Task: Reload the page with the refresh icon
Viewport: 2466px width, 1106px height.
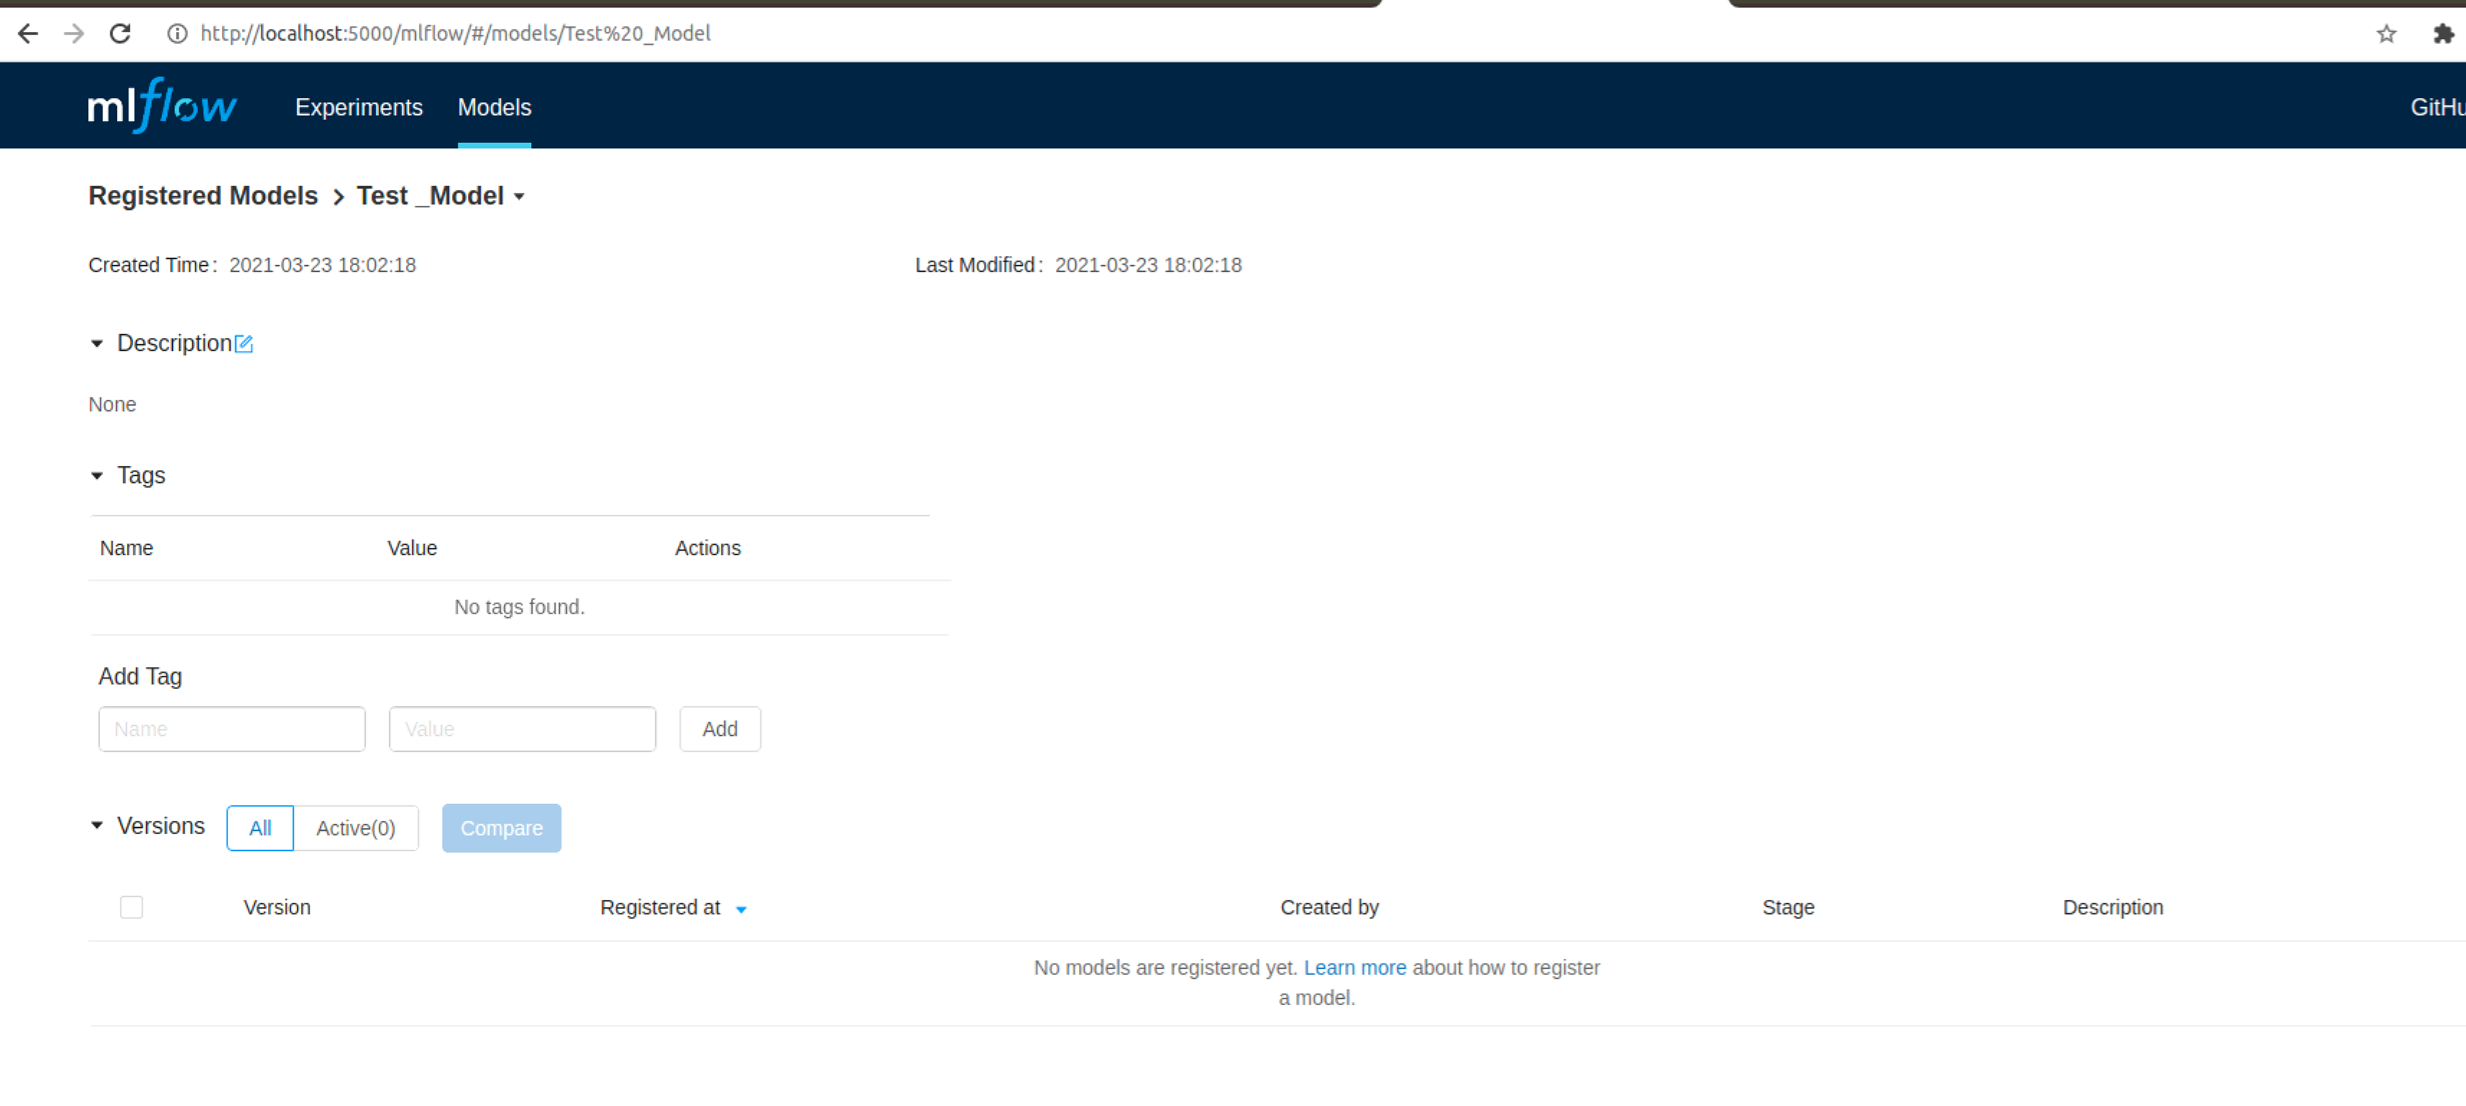Action: [120, 34]
